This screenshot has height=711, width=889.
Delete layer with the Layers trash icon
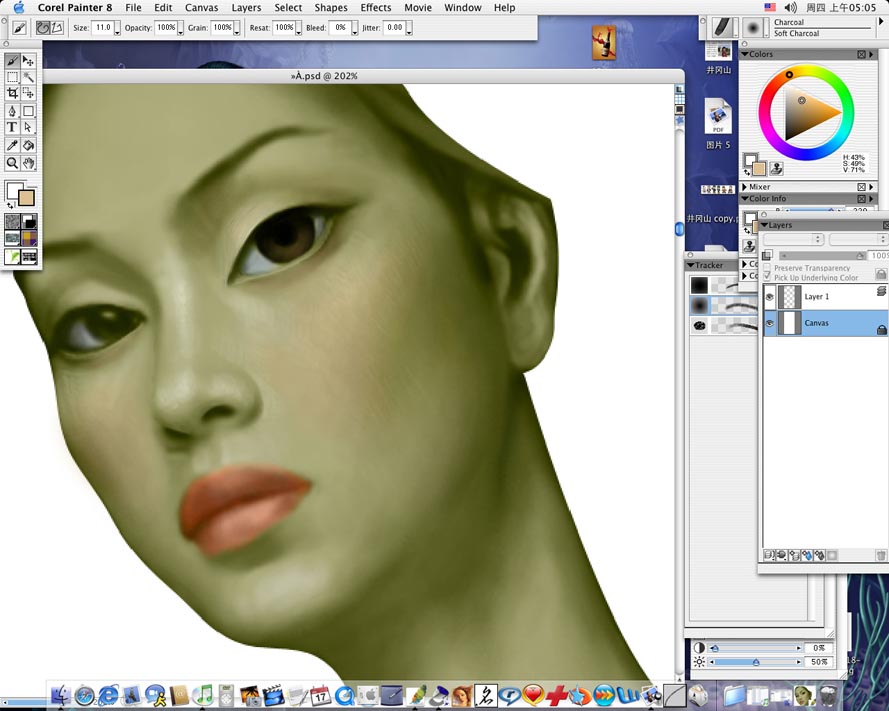(880, 556)
